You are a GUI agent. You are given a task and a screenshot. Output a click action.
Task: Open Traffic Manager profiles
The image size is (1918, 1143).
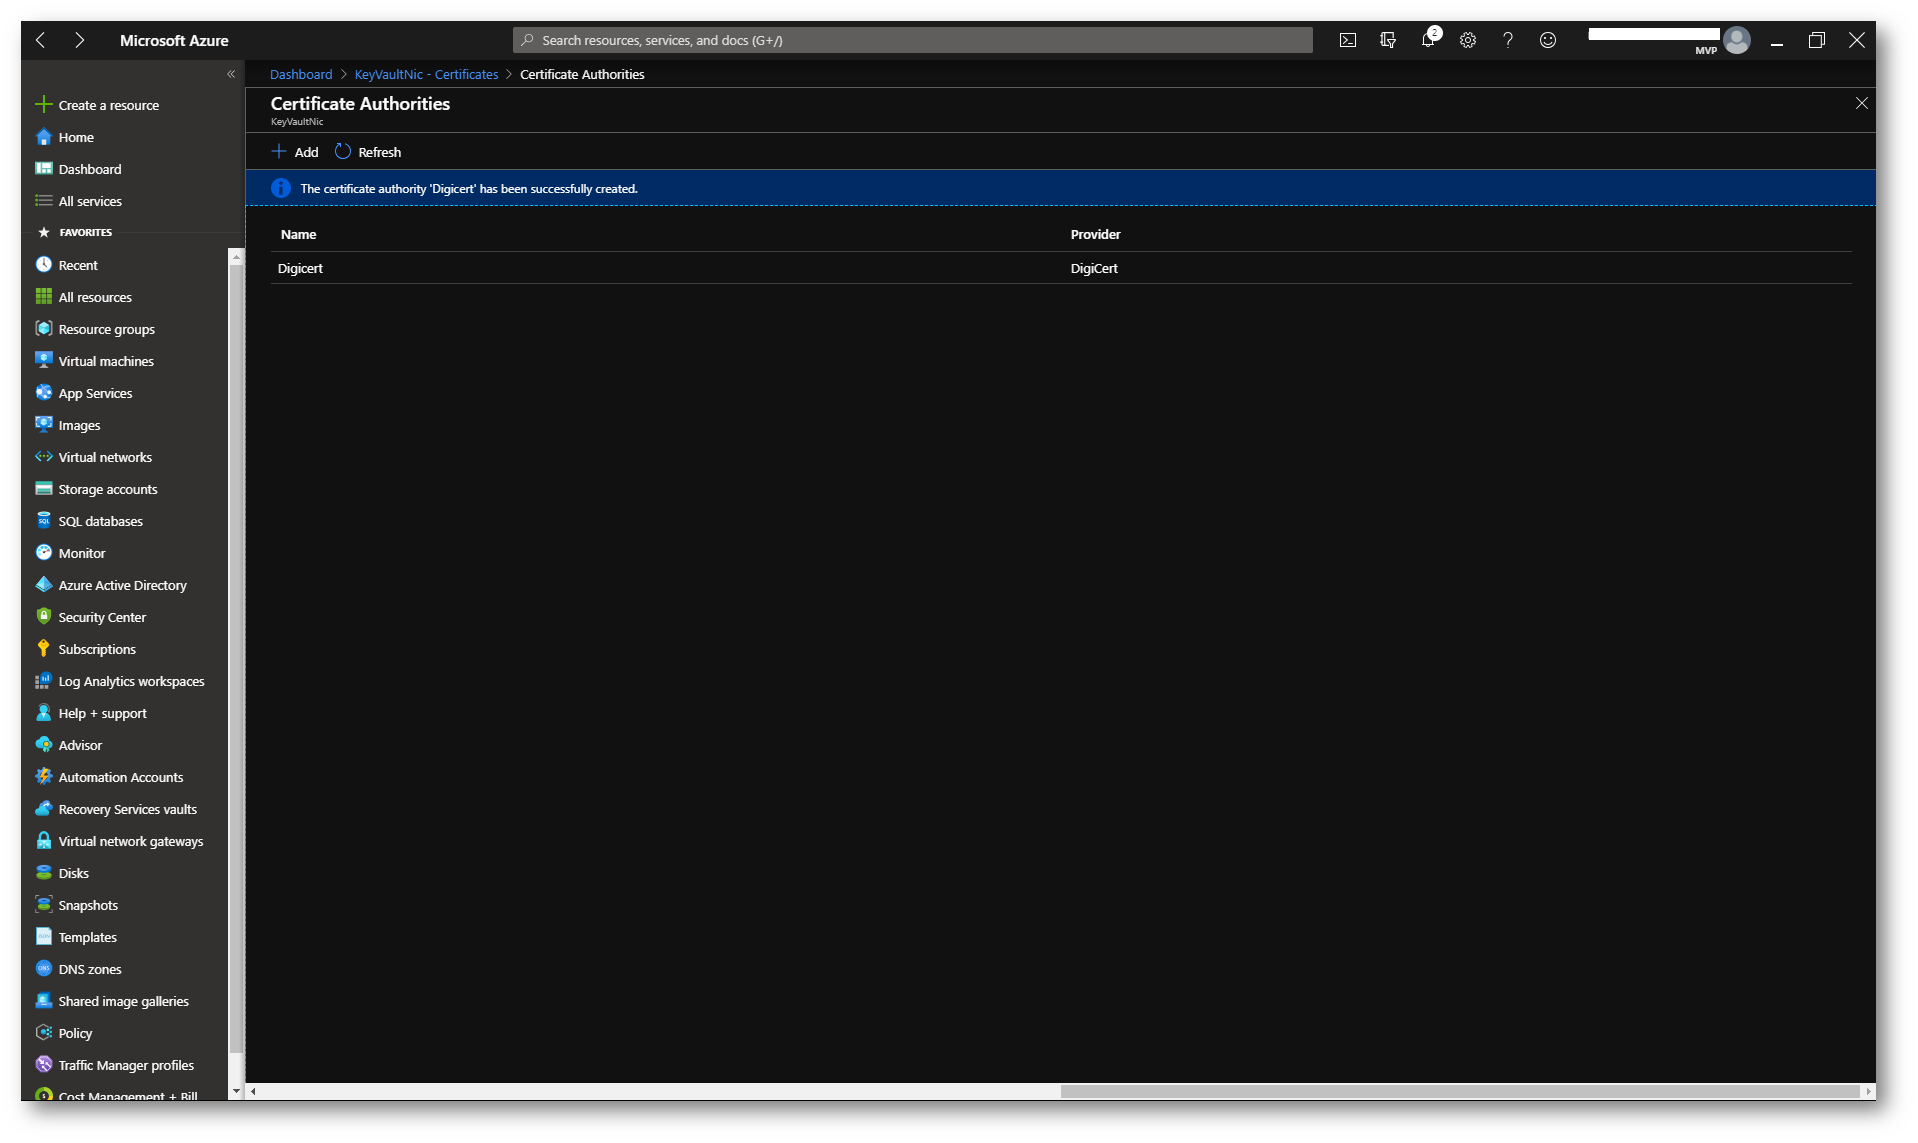pyautogui.click(x=115, y=1065)
